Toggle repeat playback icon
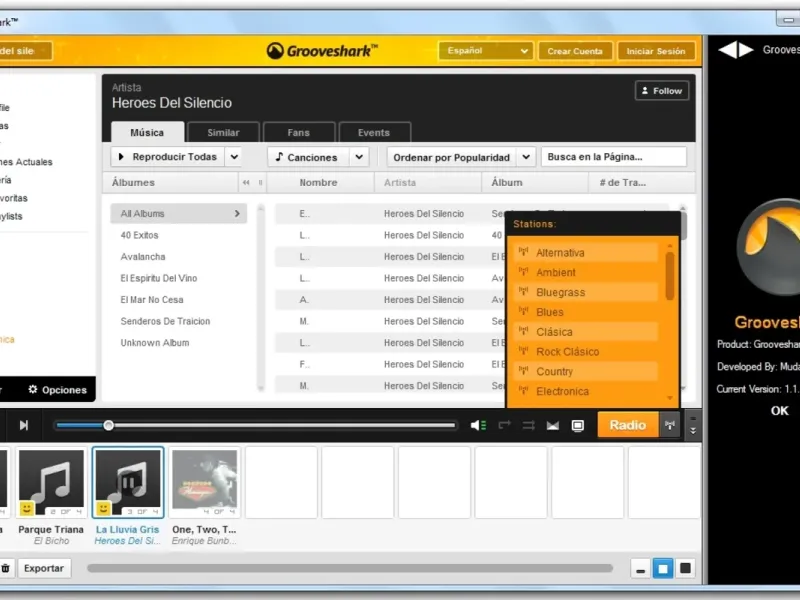 504,425
